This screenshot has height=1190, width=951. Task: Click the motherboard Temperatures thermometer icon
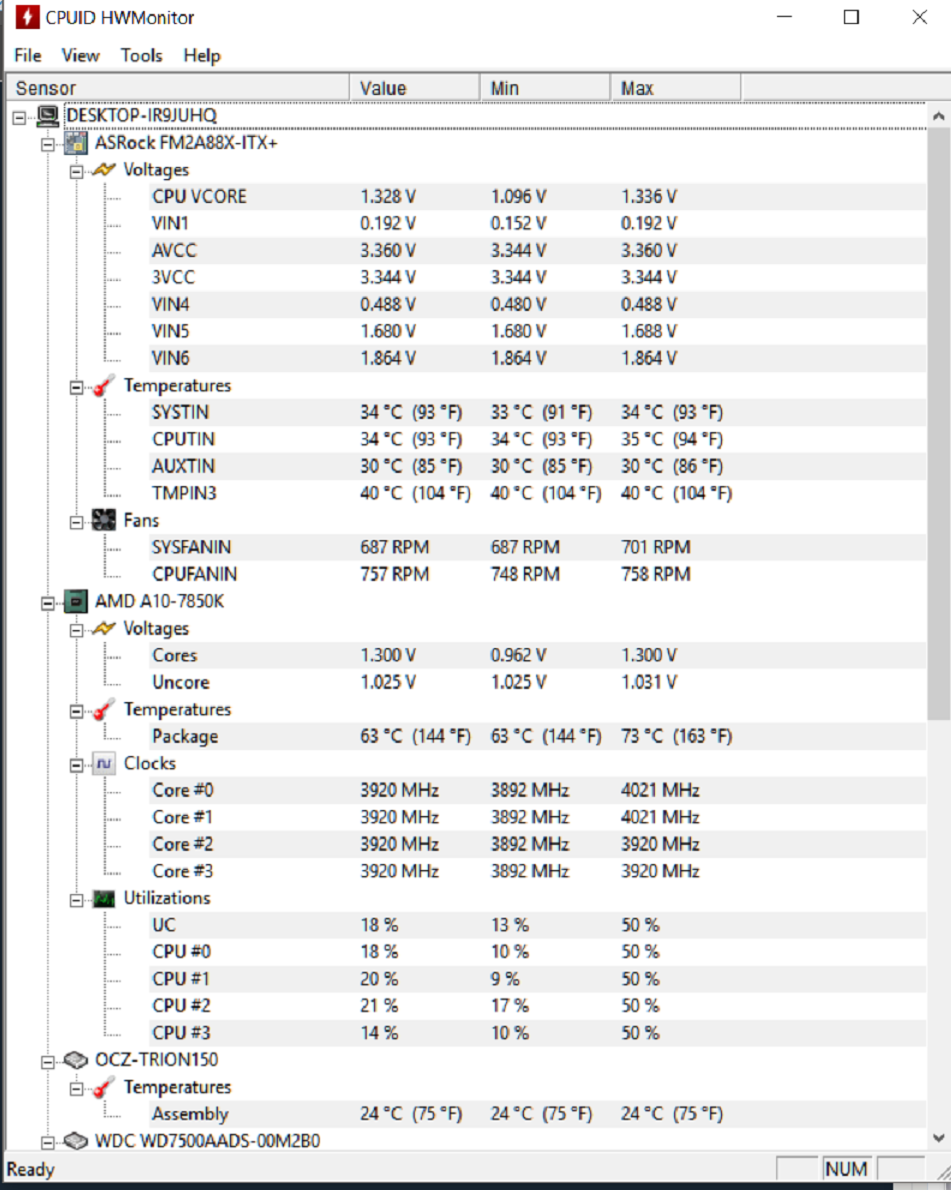coord(103,386)
